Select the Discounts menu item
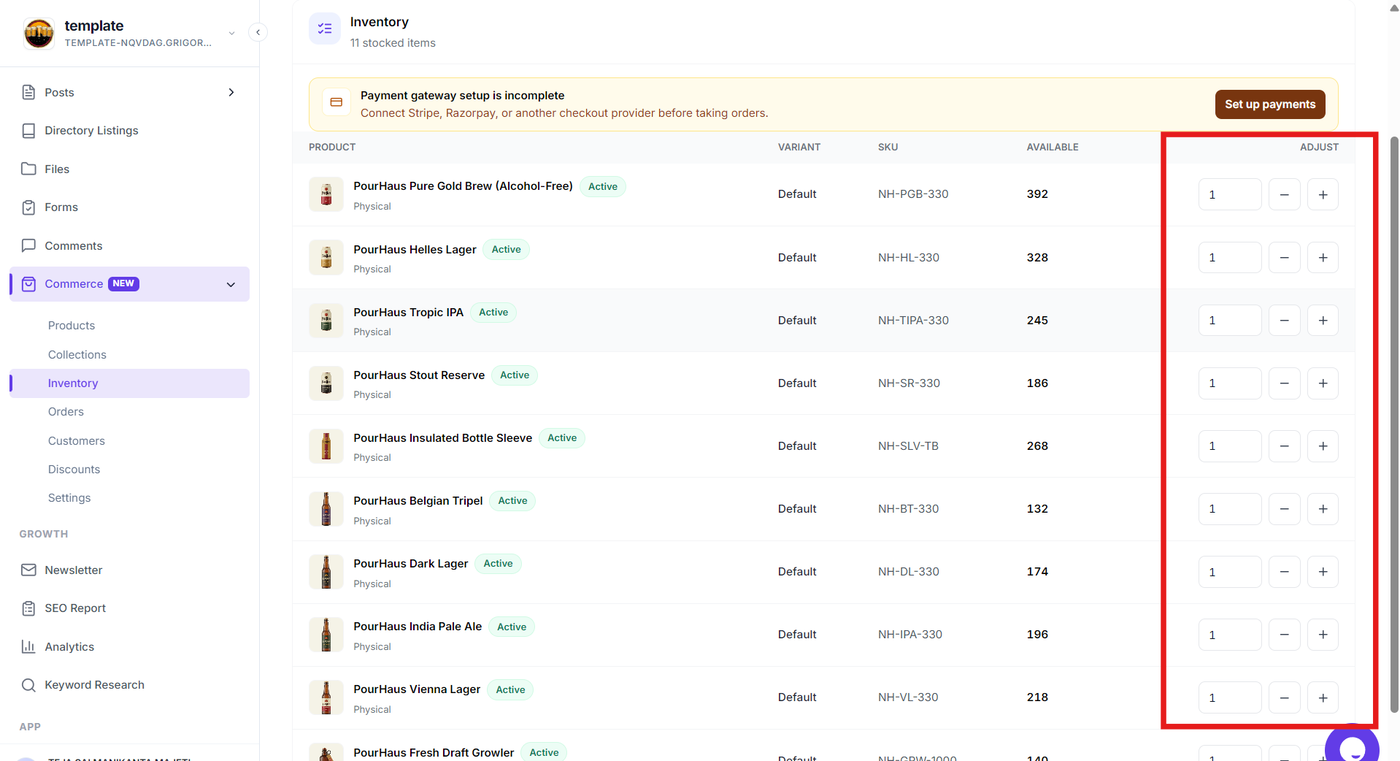 [74, 469]
